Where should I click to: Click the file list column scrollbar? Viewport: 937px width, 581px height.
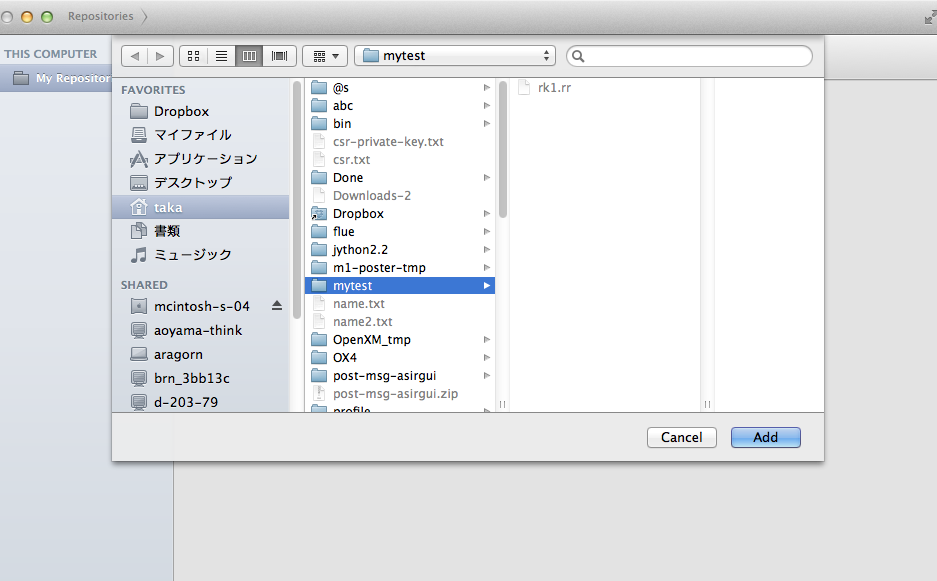tap(503, 149)
